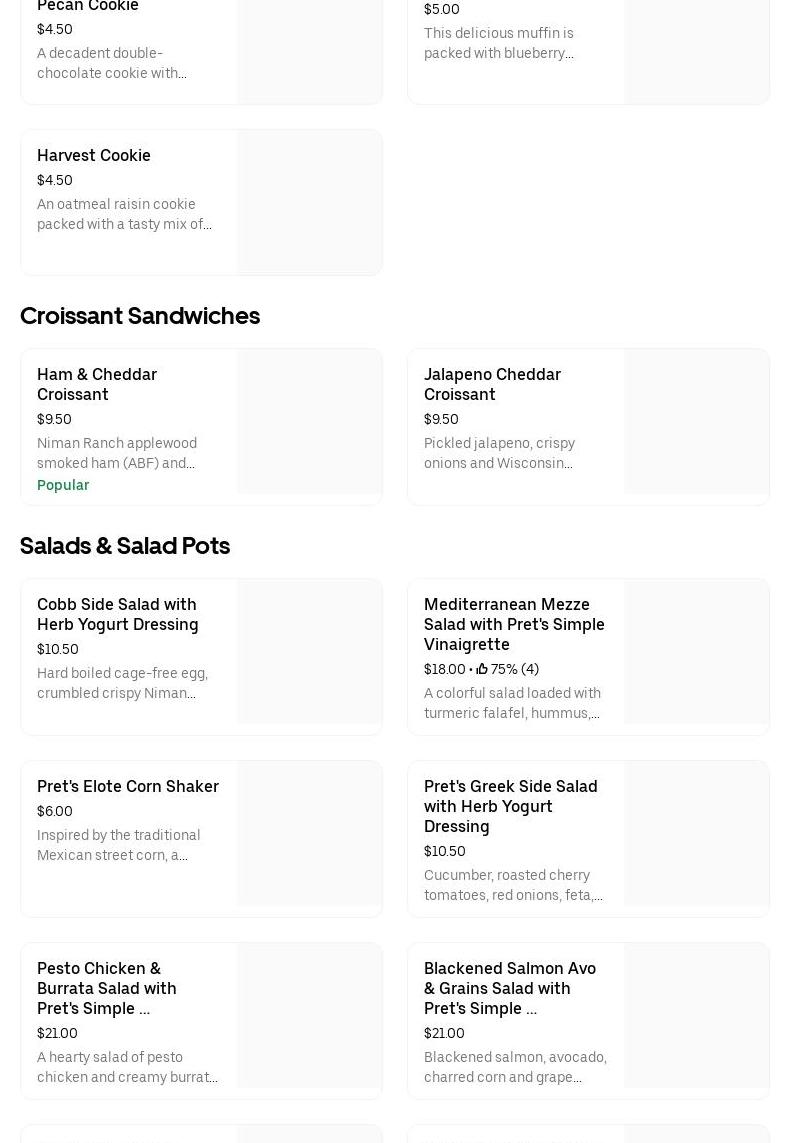804x1143 pixels.
Task: Click the Ham & Cheddar Croissant photo
Action: tap(309, 421)
